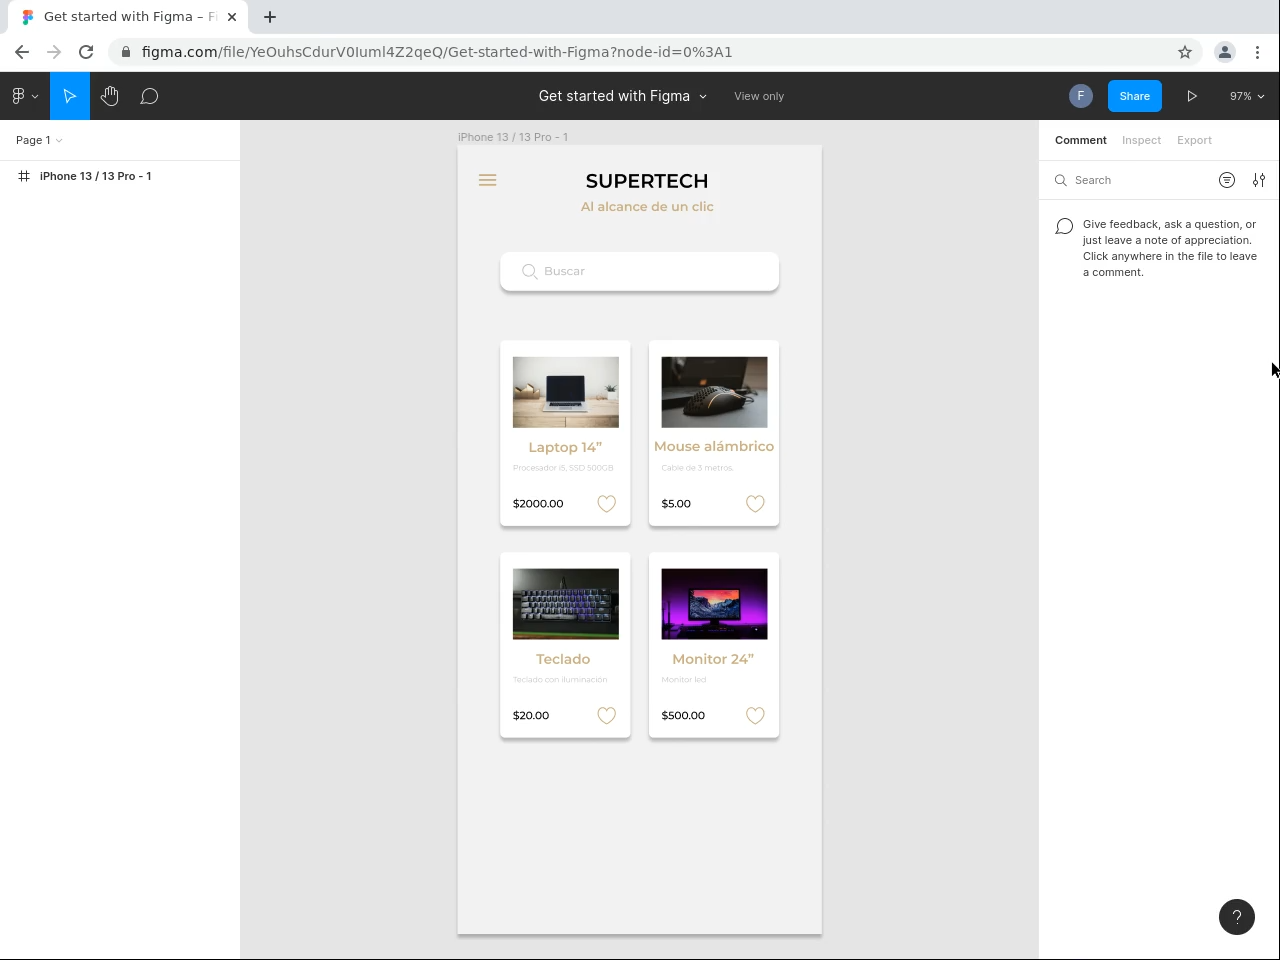
Task: Go back in browser history
Action: coord(22,52)
